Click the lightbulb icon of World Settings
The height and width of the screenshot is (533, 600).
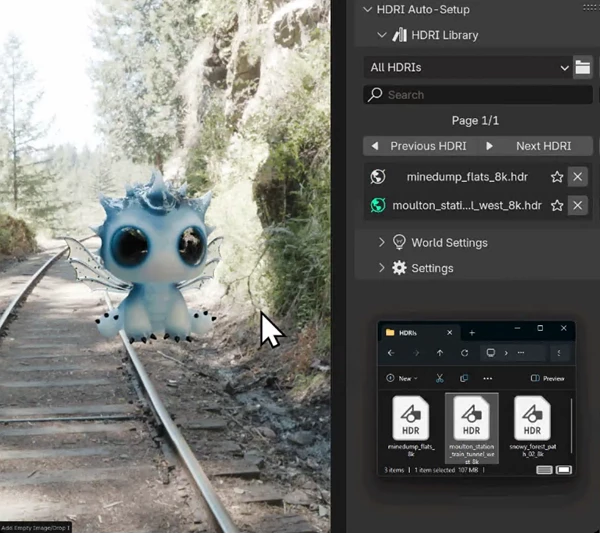click(399, 242)
